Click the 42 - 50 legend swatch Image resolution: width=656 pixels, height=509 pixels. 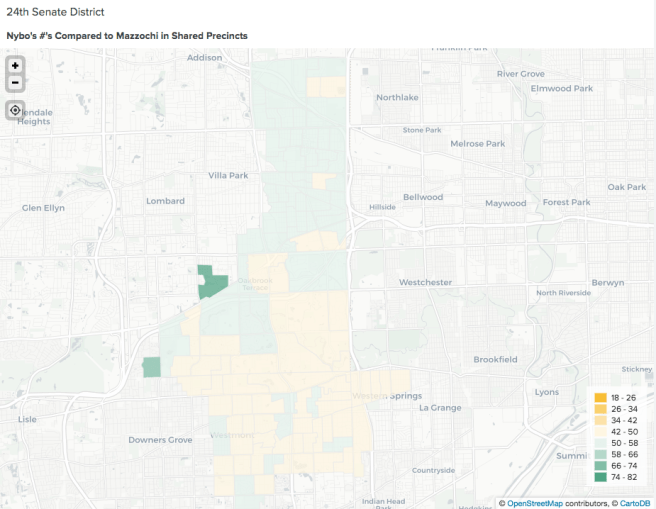click(600, 432)
